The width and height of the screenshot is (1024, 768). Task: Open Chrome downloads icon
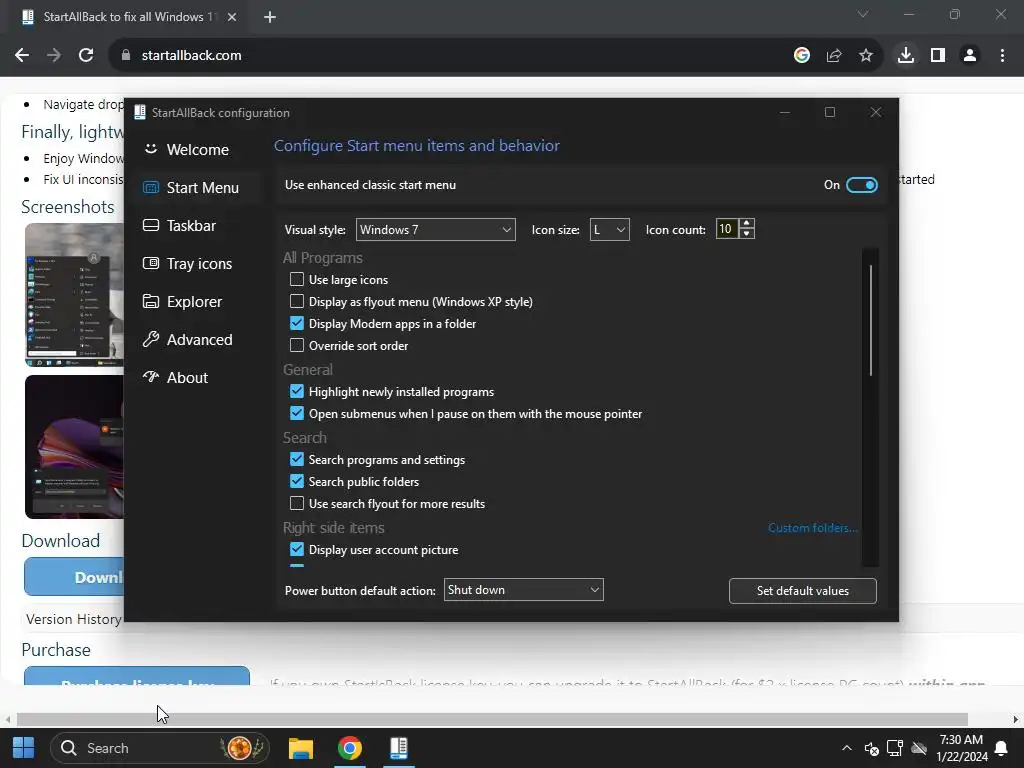pyautogui.click(x=906, y=56)
